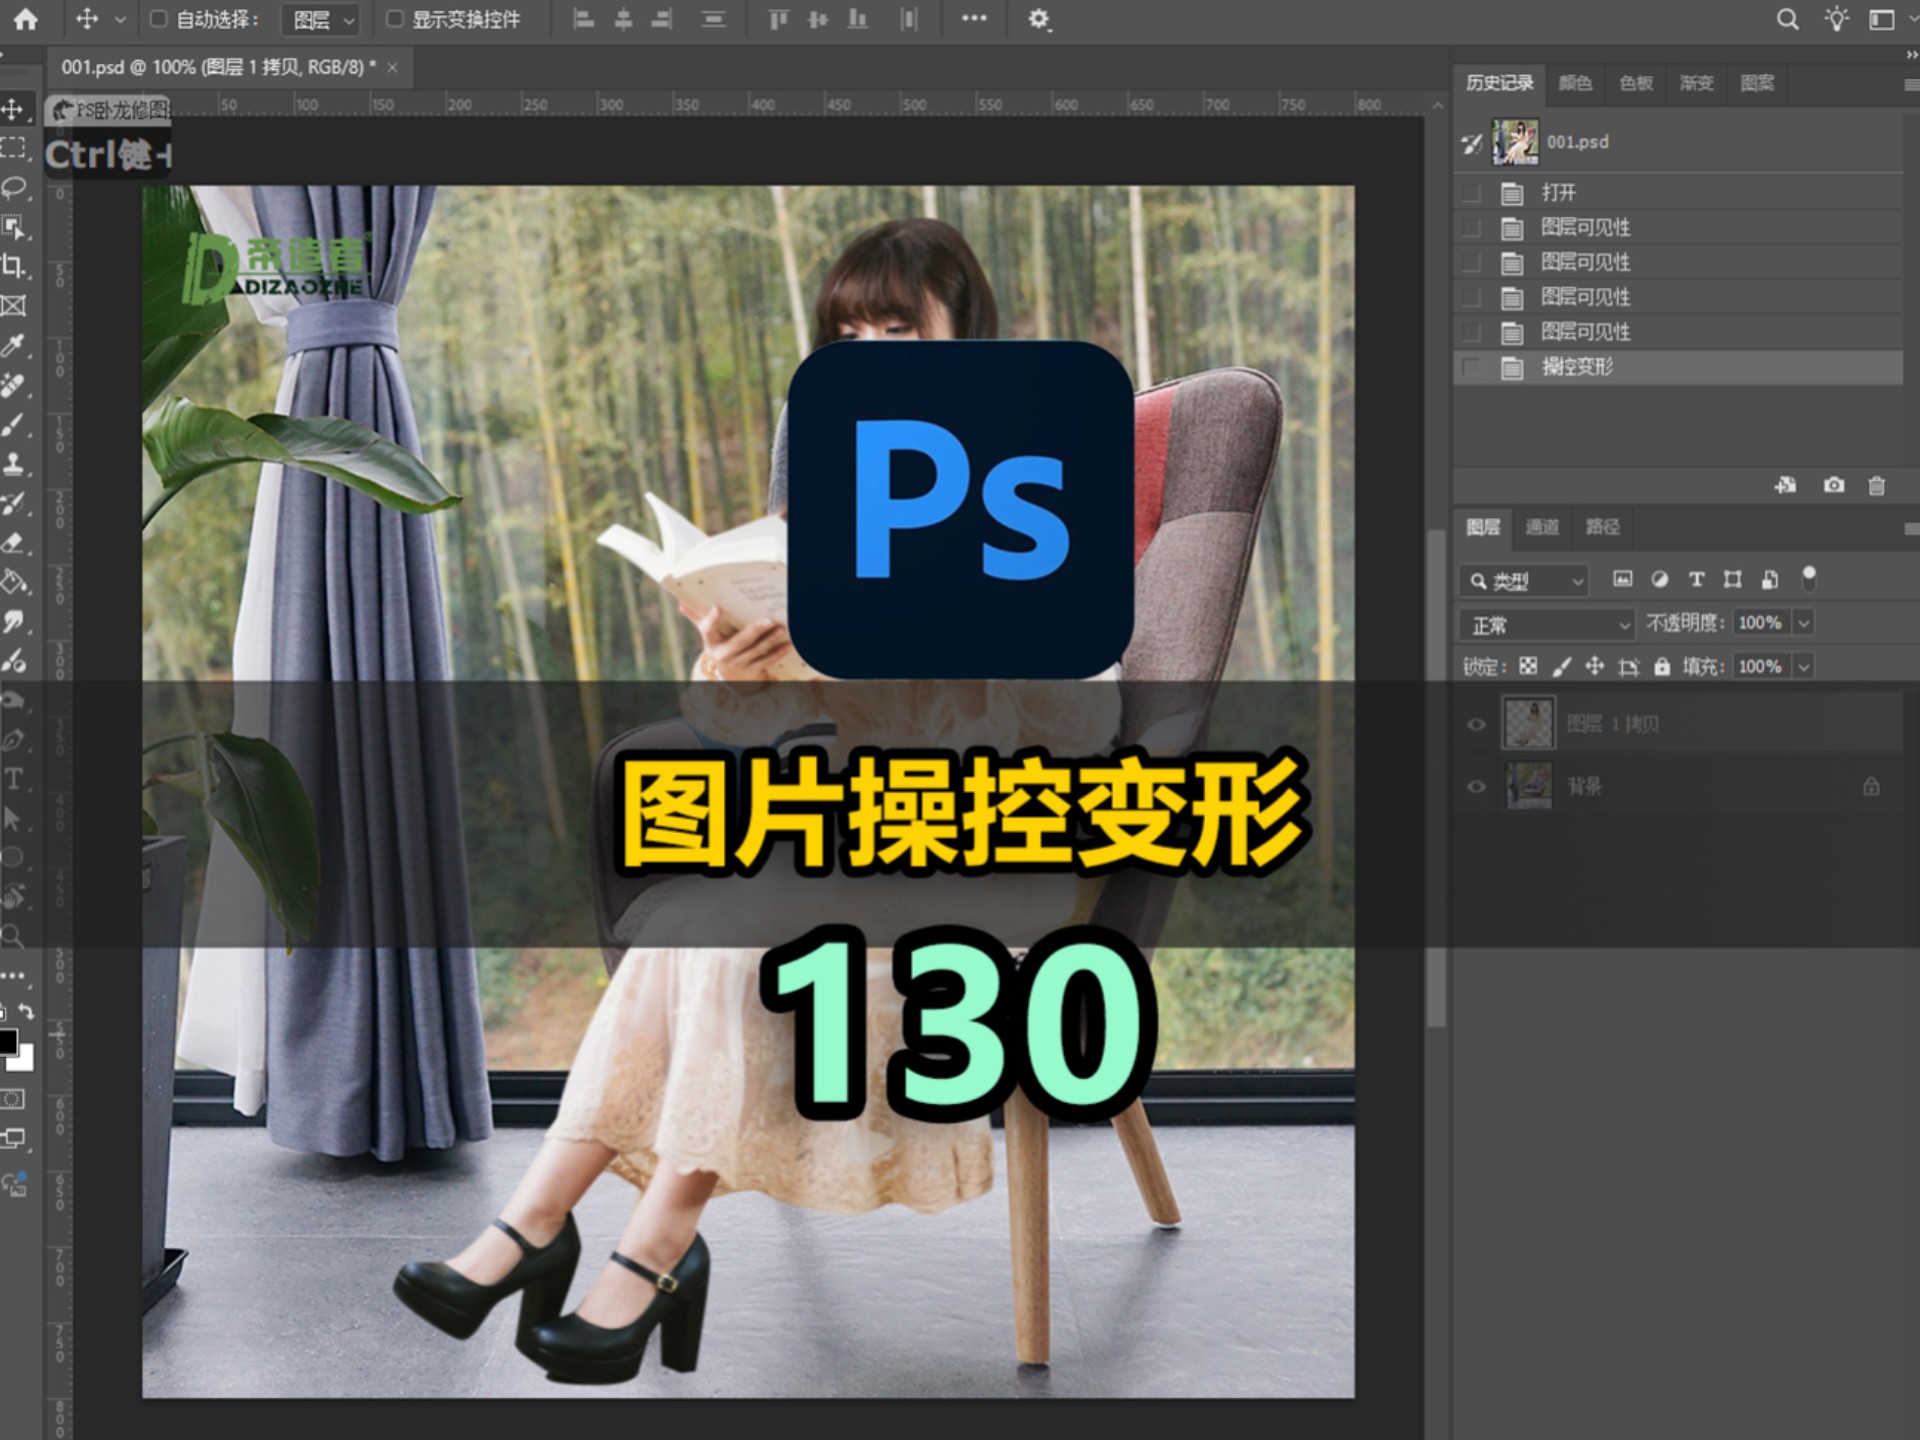Click the settings gear in options bar
The image size is (1920, 1440).
[1039, 19]
